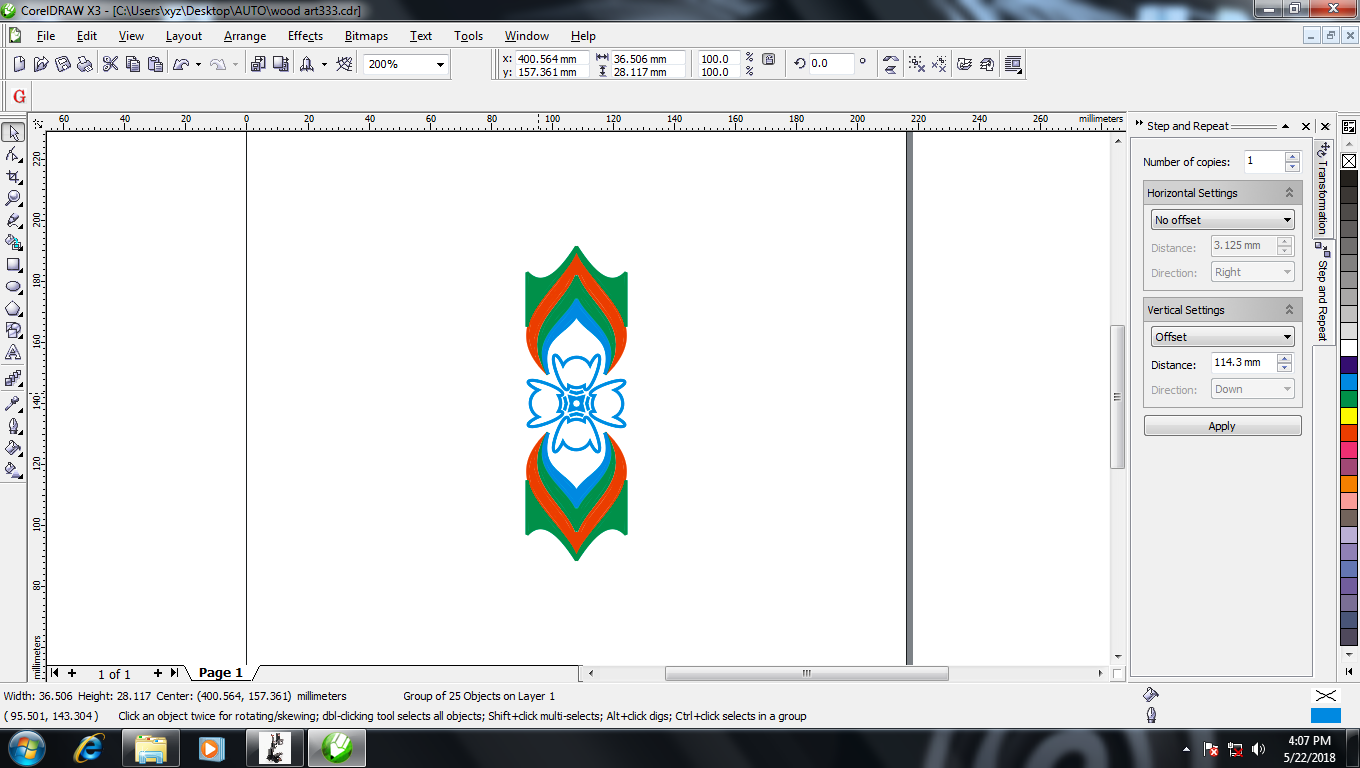Screen dimensions: 1360x768
Task: Switch to the Transformation docker tab
Action: coord(1323,187)
